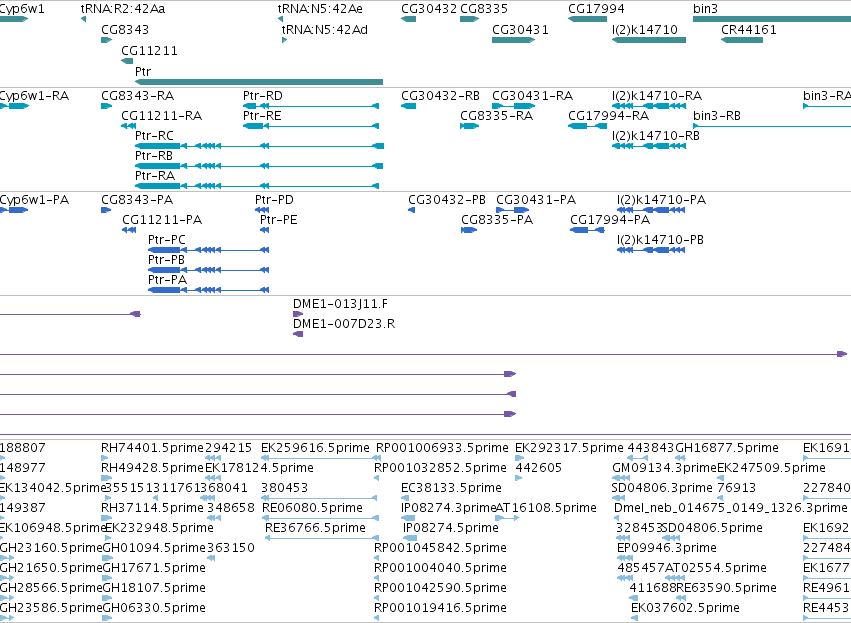851x623 pixels.
Task: Select the CG17994-PA protein label
Action: tap(610, 220)
